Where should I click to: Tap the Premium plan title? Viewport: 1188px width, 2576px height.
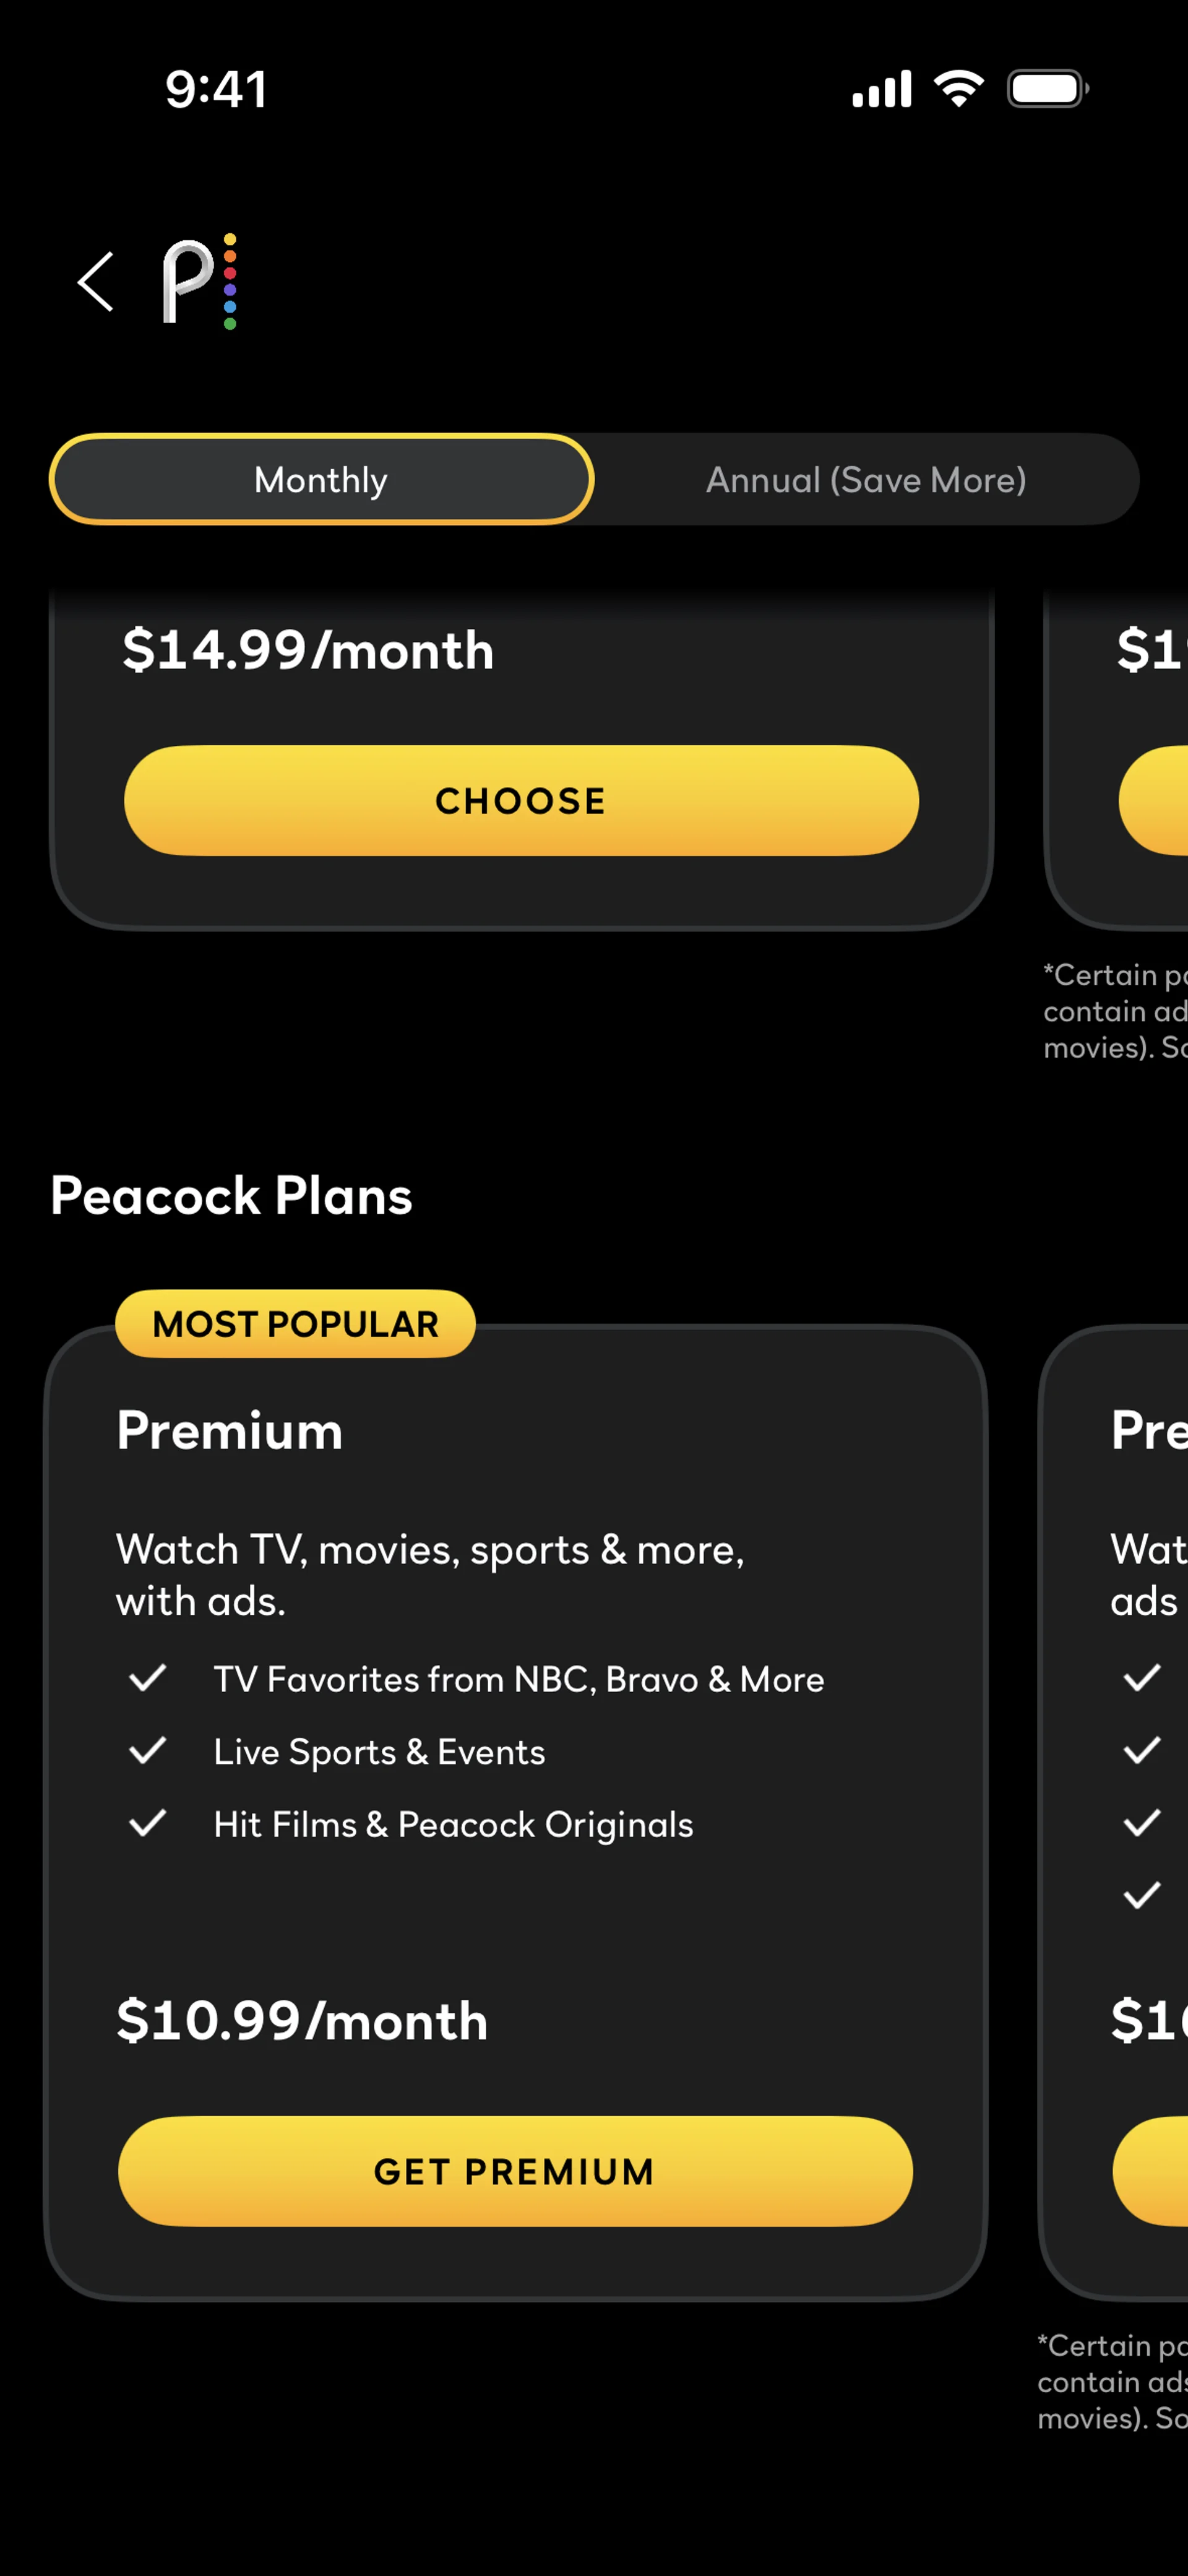[230, 1430]
